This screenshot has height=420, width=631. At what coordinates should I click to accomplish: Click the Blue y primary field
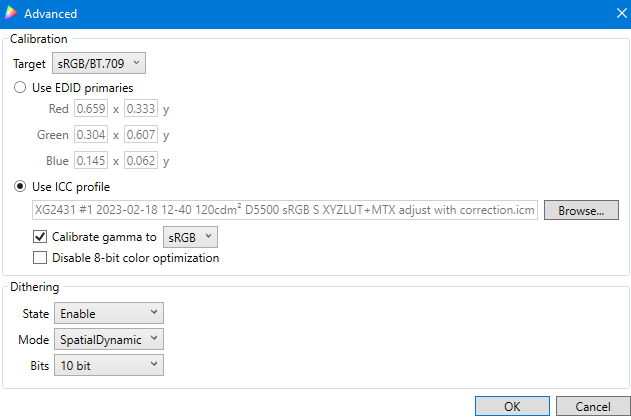(x=141, y=161)
